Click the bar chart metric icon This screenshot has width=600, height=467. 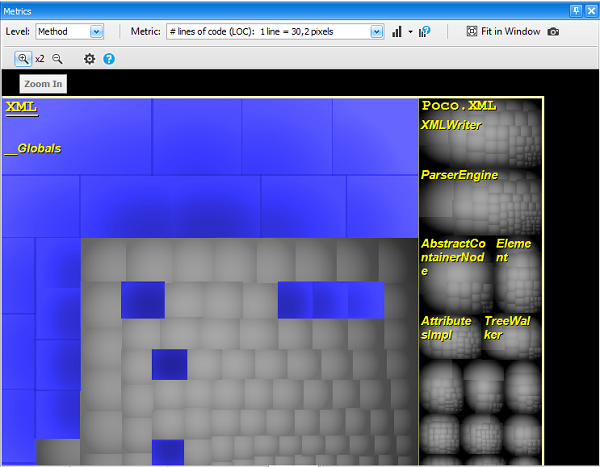click(397, 32)
